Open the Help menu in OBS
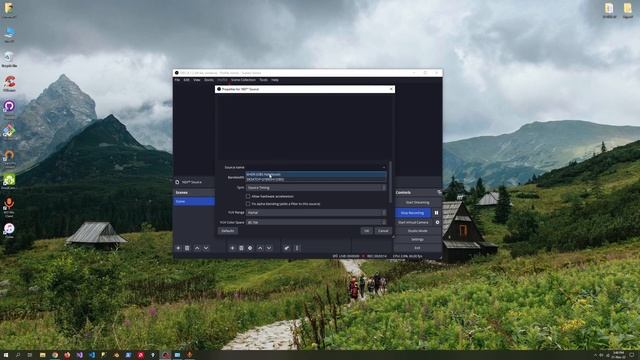Image resolution: width=640 pixels, height=360 pixels. pyautogui.click(x=275, y=80)
